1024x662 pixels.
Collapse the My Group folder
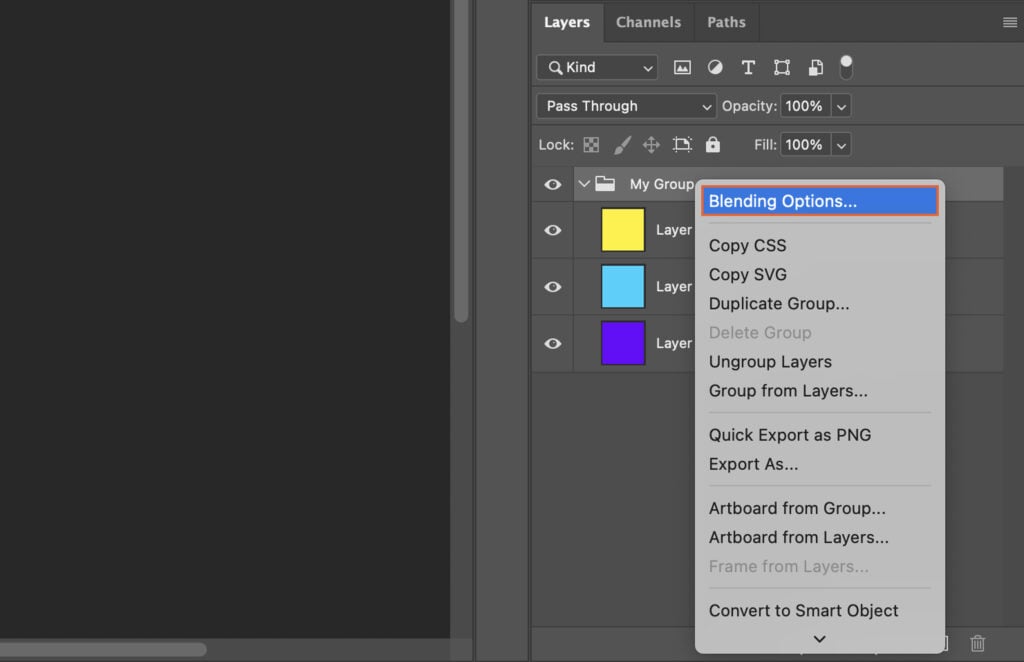coord(583,184)
